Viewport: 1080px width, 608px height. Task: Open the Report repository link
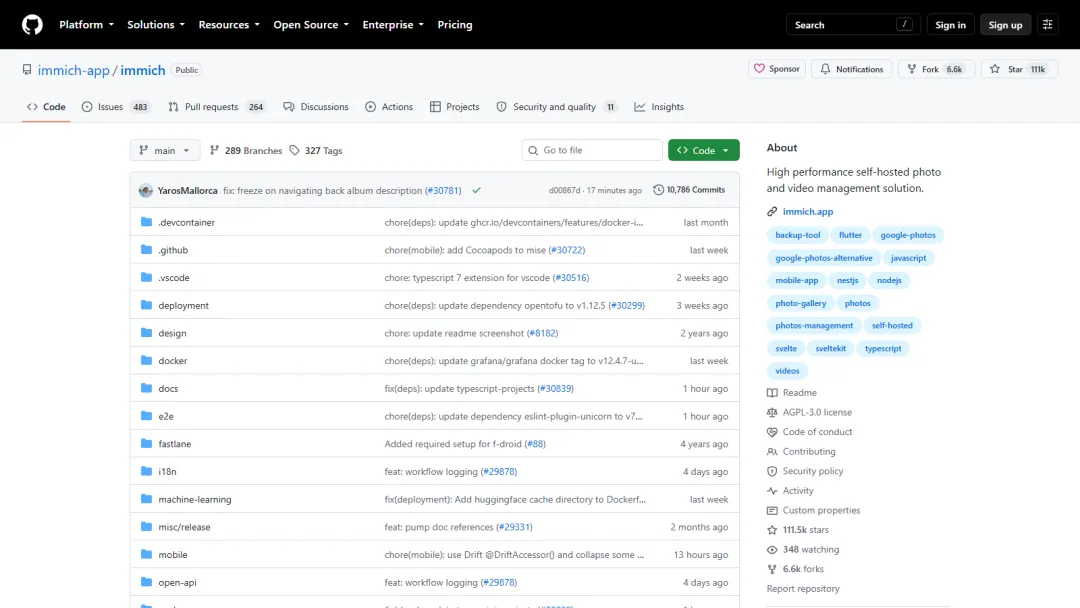(x=802, y=589)
